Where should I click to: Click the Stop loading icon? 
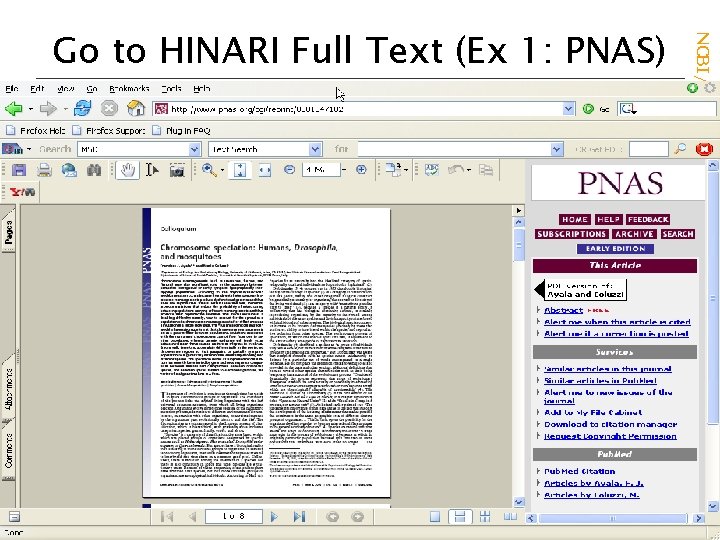[109, 109]
